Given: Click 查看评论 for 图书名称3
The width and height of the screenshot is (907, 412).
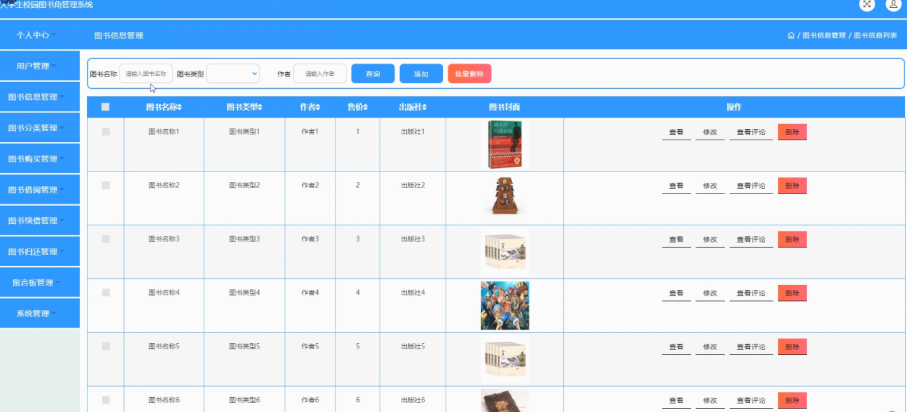Looking at the screenshot, I should click(x=751, y=240).
